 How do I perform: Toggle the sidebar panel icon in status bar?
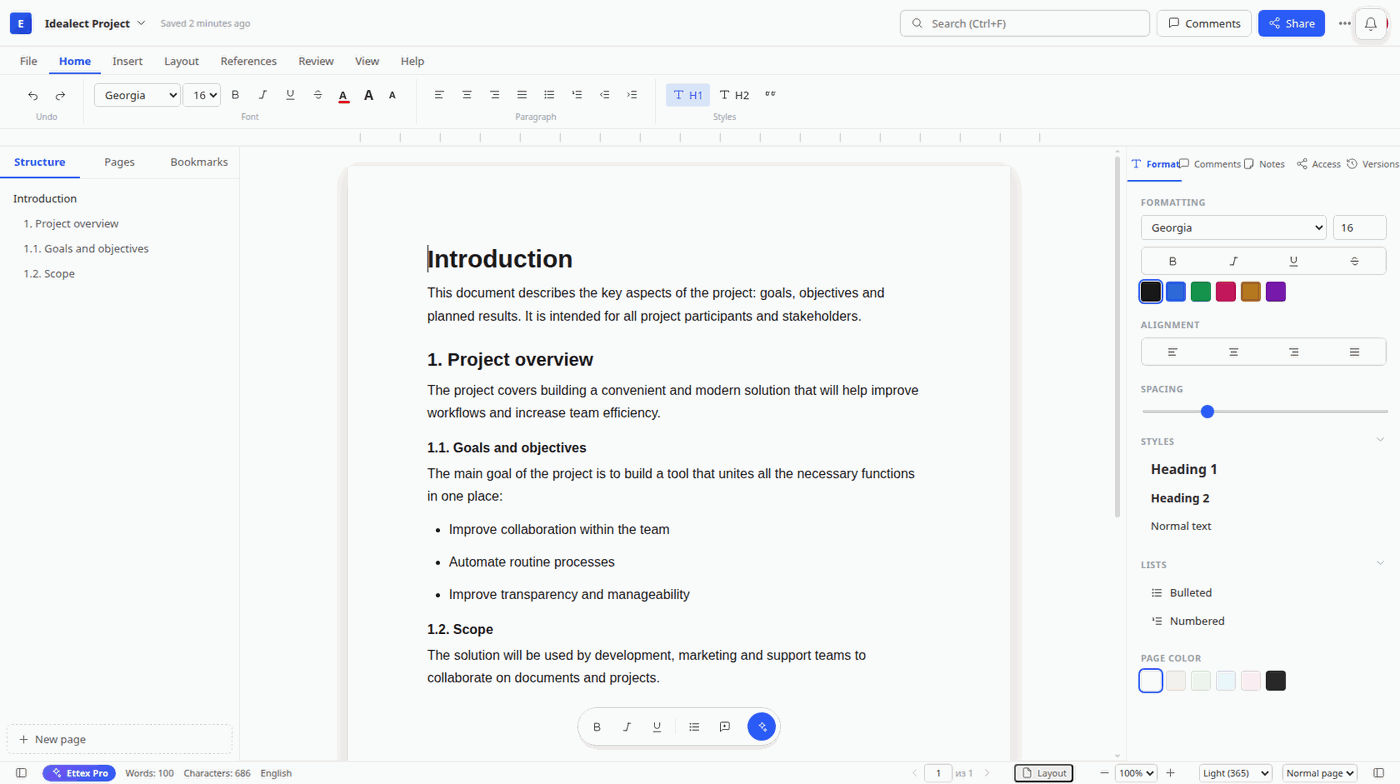point(21,773)
